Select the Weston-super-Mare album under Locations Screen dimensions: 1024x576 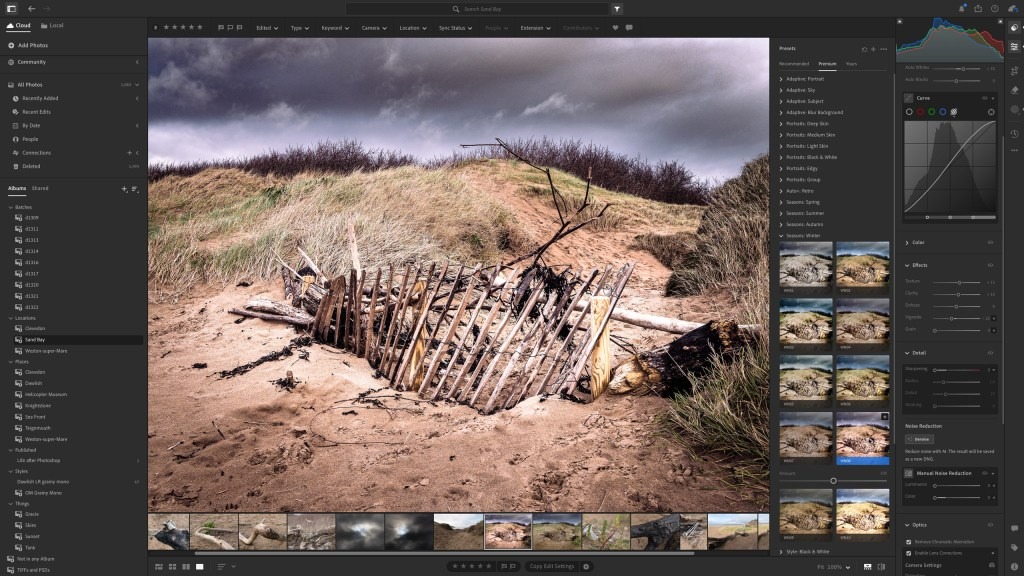(46, 351)
